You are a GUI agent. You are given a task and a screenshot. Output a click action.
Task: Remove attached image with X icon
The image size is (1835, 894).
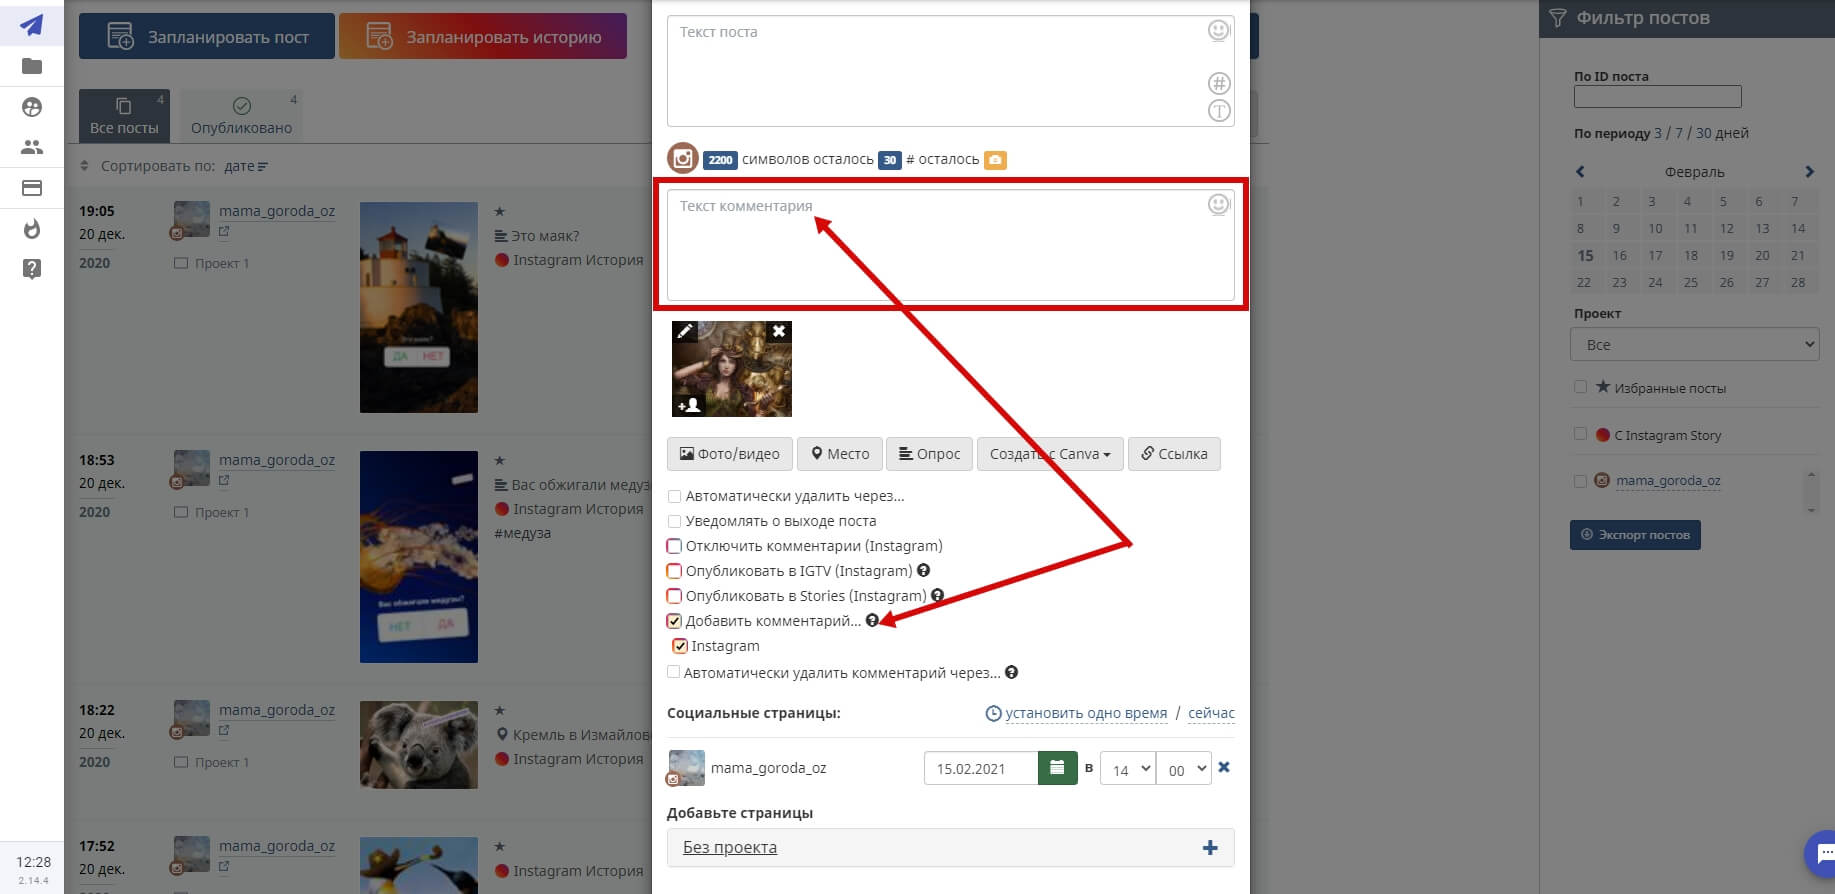tap(779, 331)
